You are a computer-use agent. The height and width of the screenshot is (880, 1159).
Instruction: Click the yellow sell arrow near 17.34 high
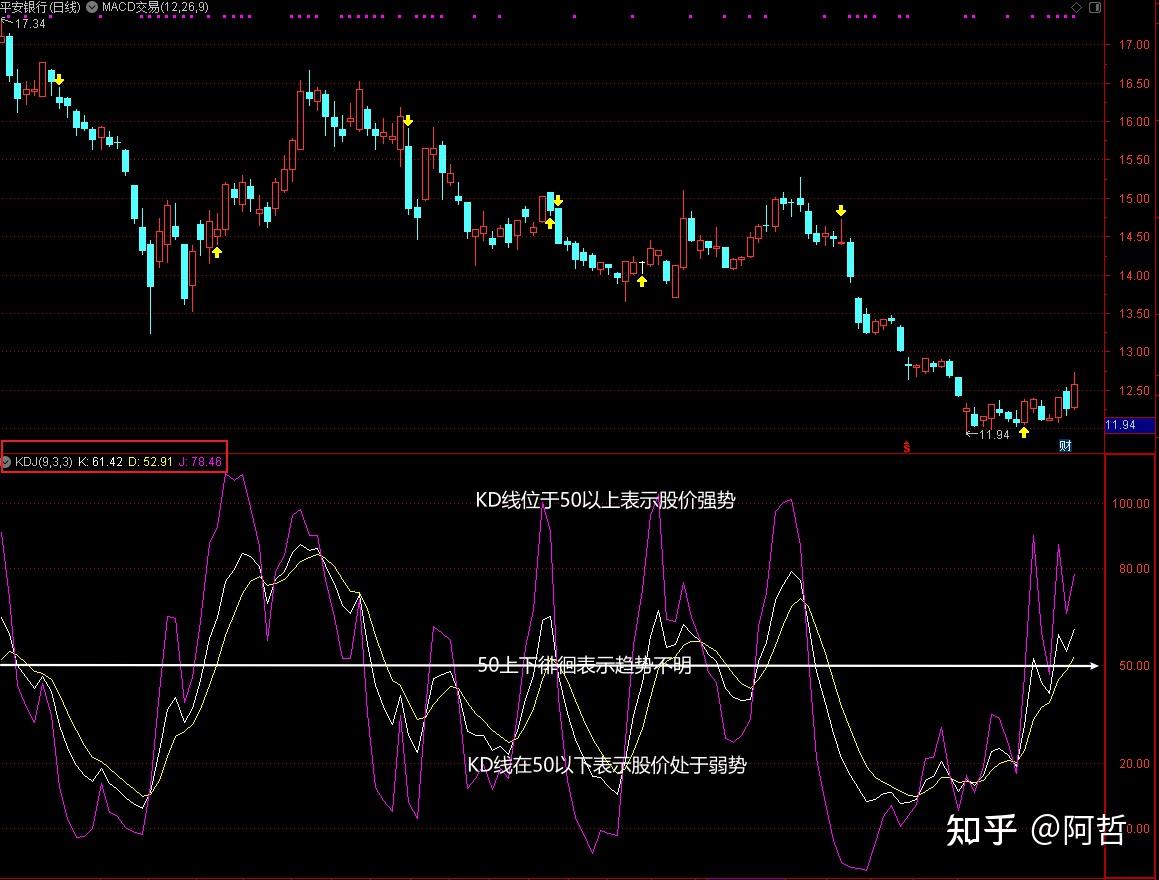58,80
